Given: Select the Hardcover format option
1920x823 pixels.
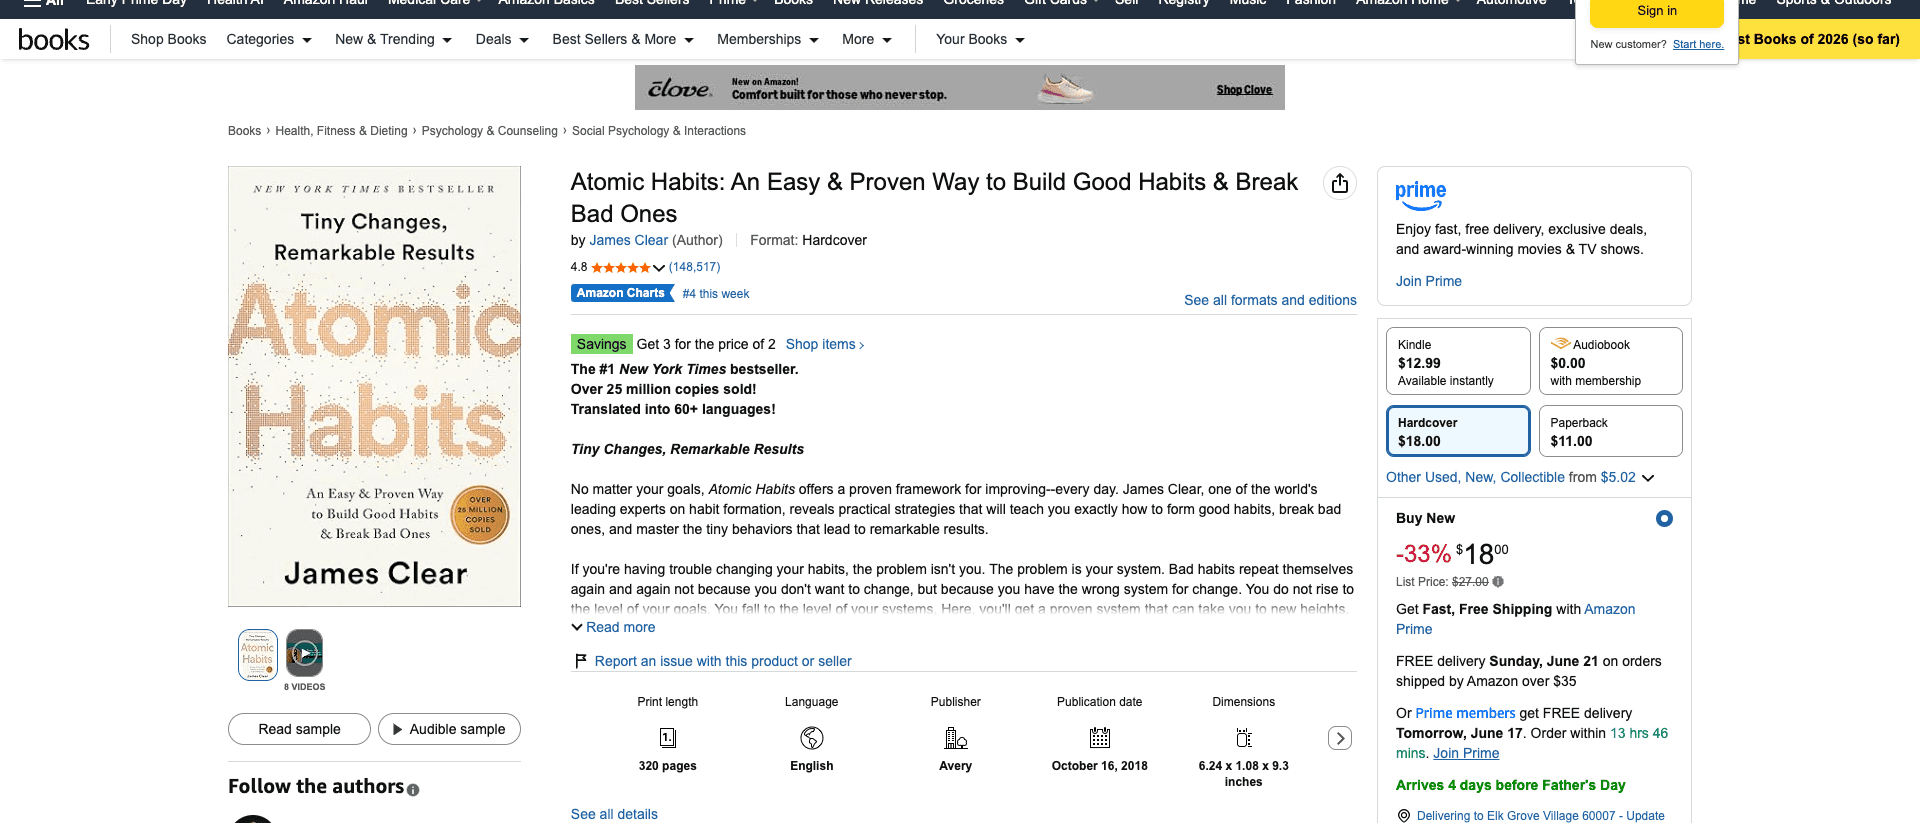Looking at the screenshot, I should [1458, 431].
